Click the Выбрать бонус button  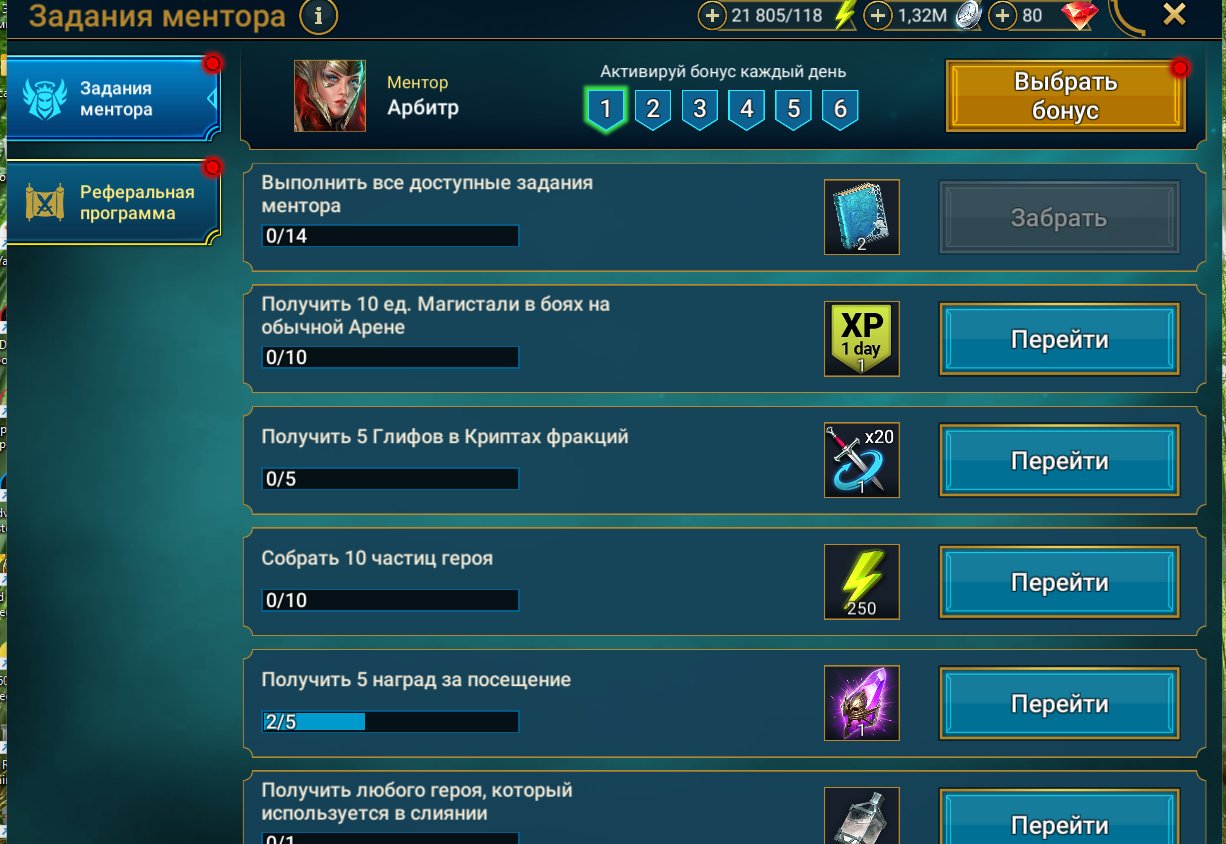coord(1066,96)
